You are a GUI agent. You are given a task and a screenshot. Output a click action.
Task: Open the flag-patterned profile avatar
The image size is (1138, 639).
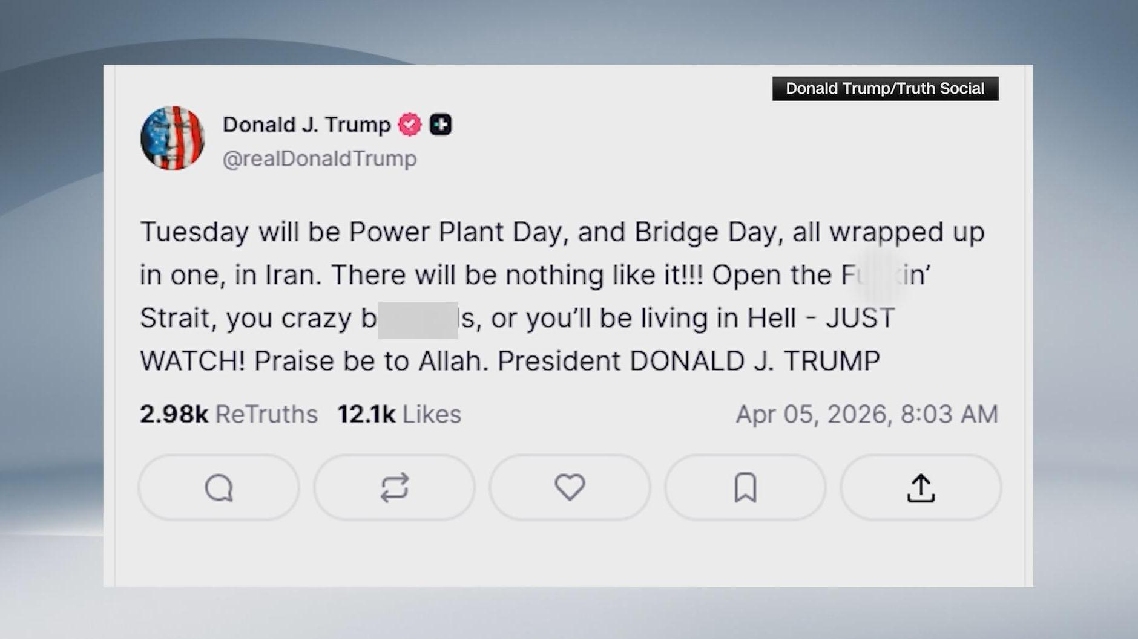click(x=172, y=138)
